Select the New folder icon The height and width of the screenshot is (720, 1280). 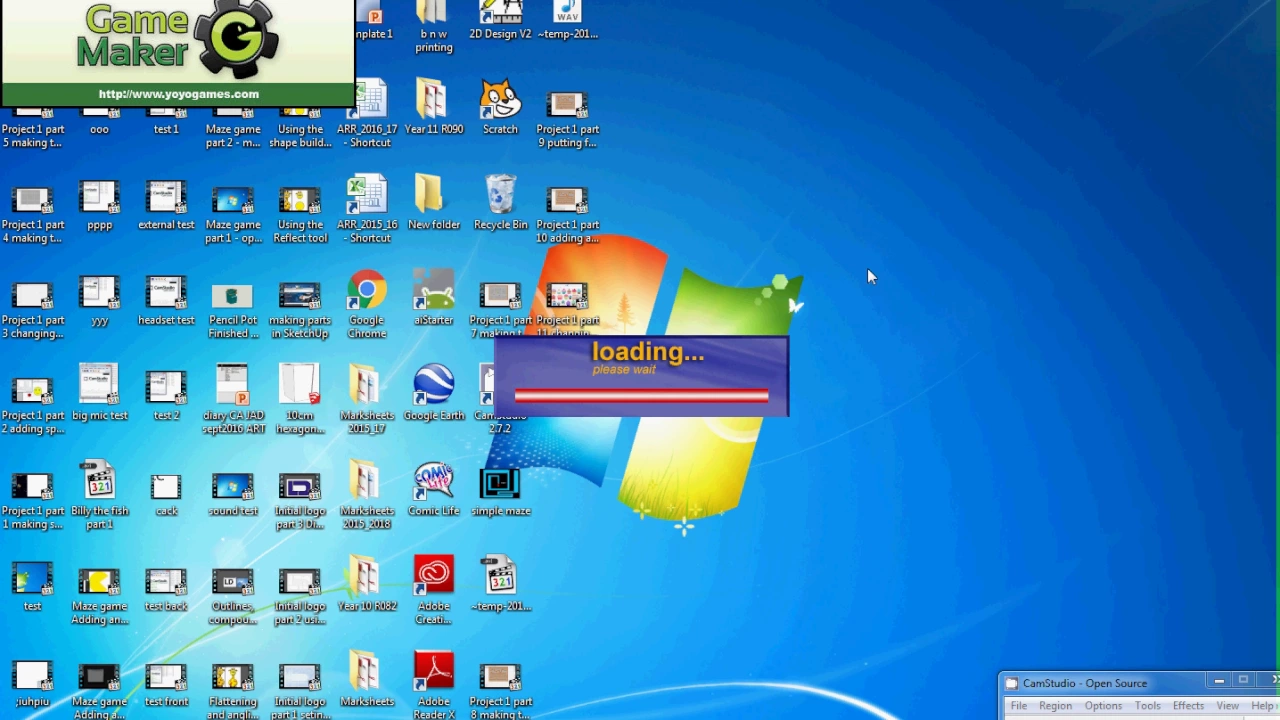pos(434,203)
